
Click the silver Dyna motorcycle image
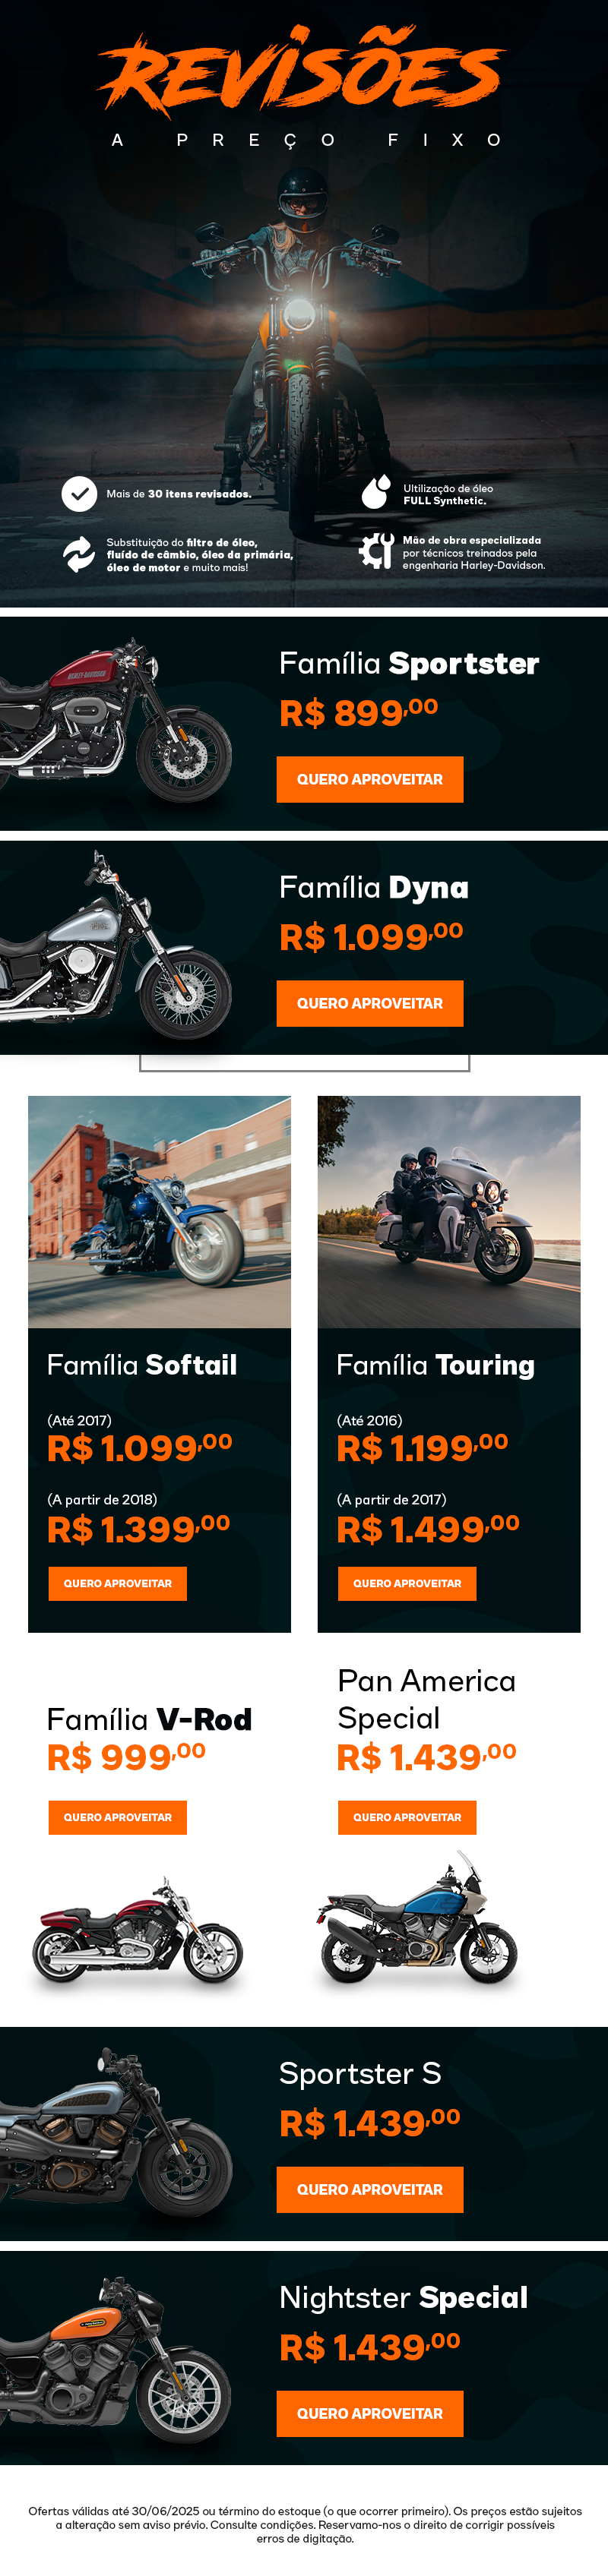tap(115, 946)
